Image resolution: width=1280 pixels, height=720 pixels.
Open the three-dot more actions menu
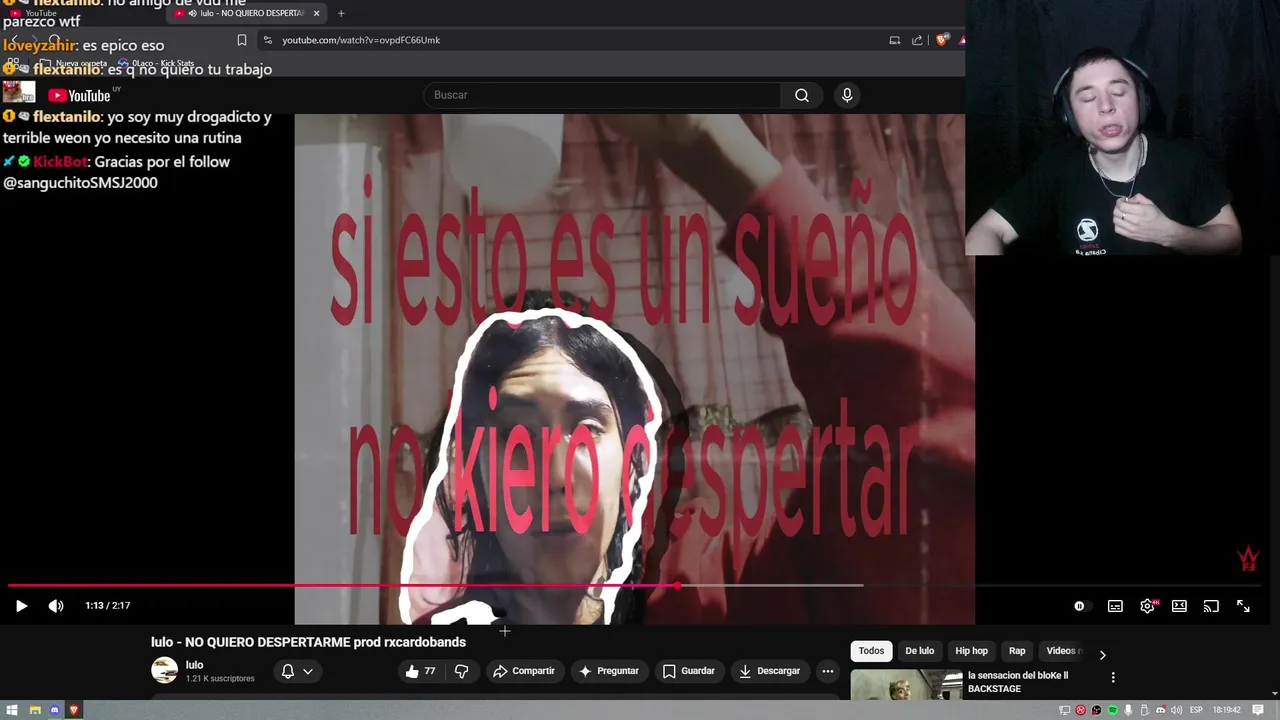click(x=827, y=671)
